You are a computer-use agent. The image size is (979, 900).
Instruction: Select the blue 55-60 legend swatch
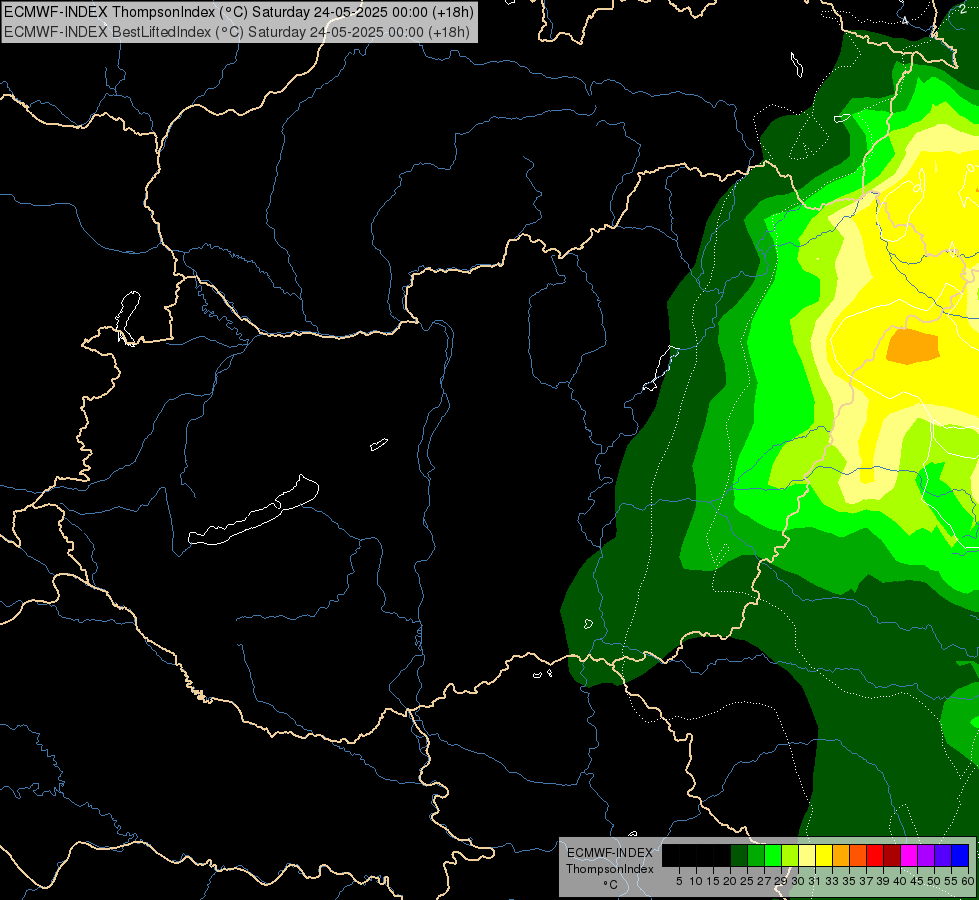click(960, 855)
